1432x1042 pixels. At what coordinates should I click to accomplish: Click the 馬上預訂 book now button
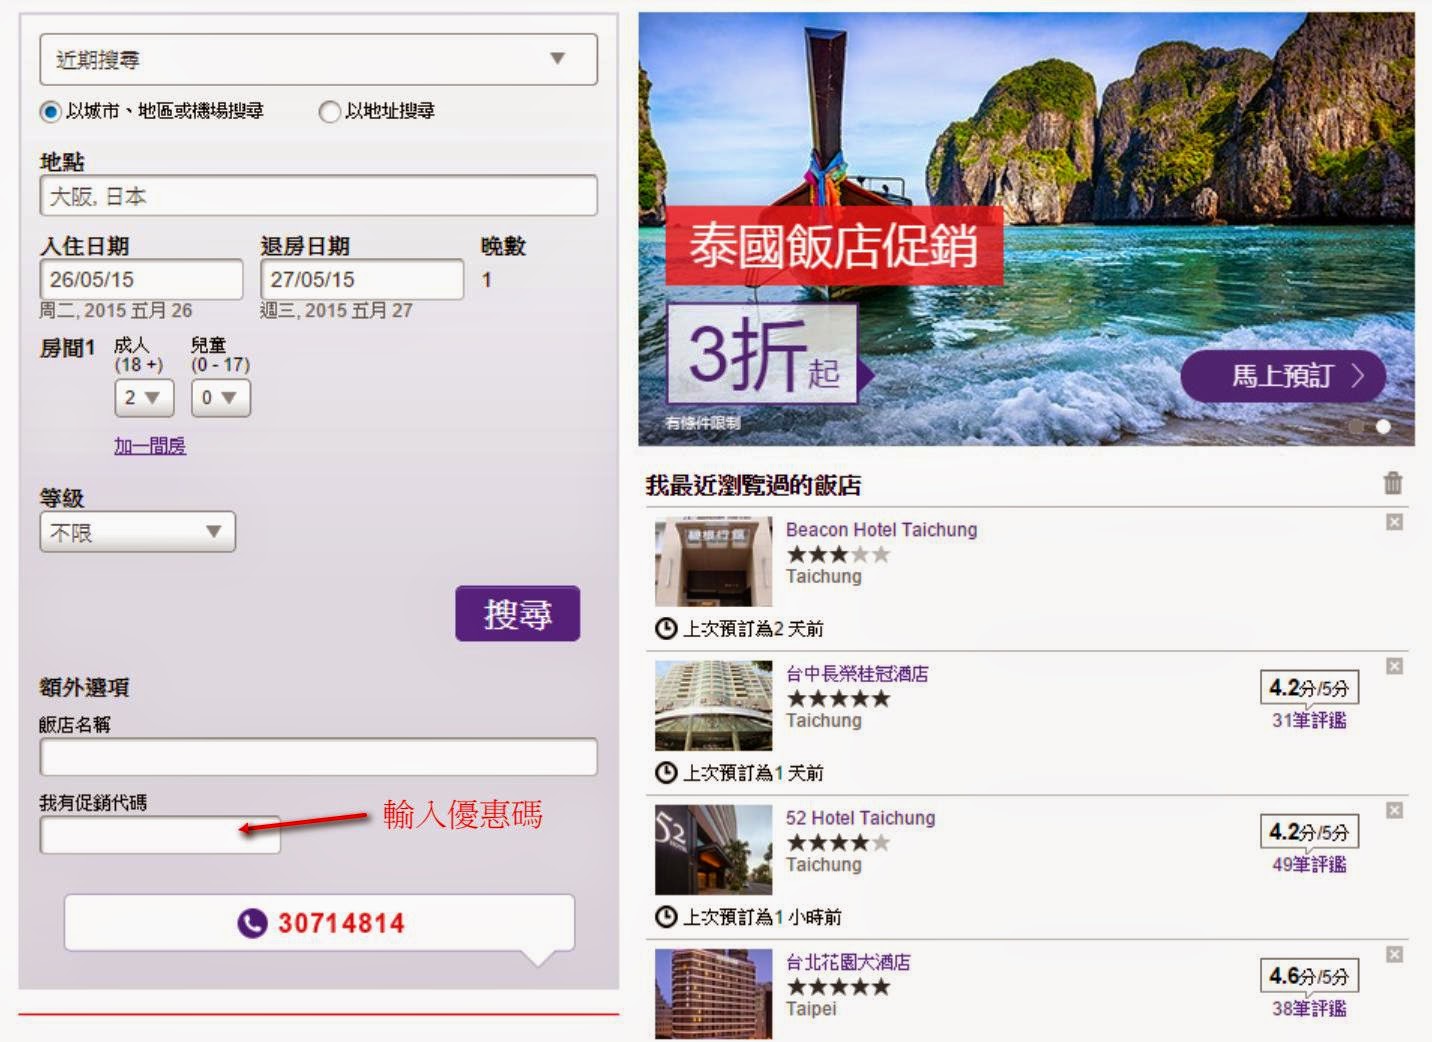click(1283, 376)
